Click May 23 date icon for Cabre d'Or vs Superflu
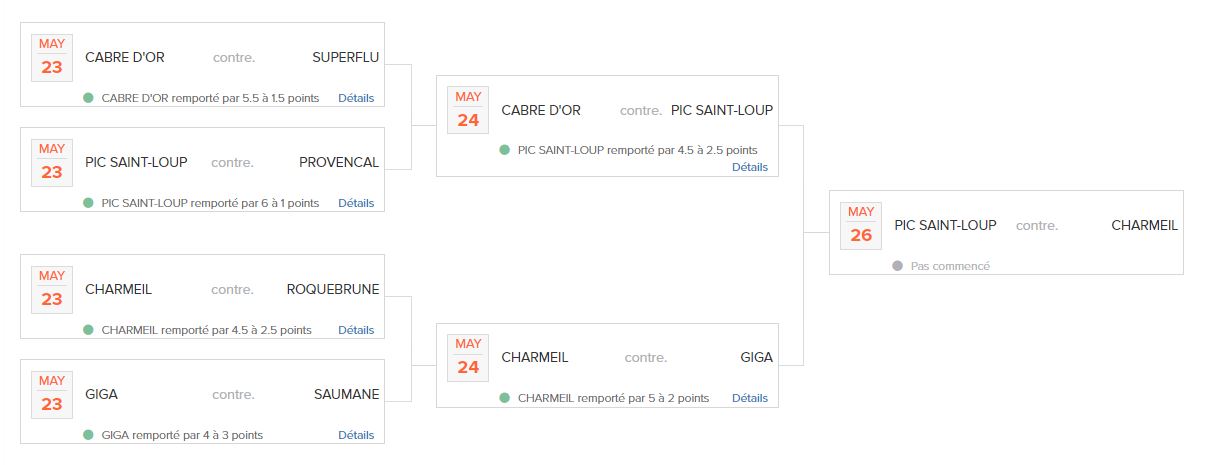This screenshot has width=1207, height=465. (52, 57)
